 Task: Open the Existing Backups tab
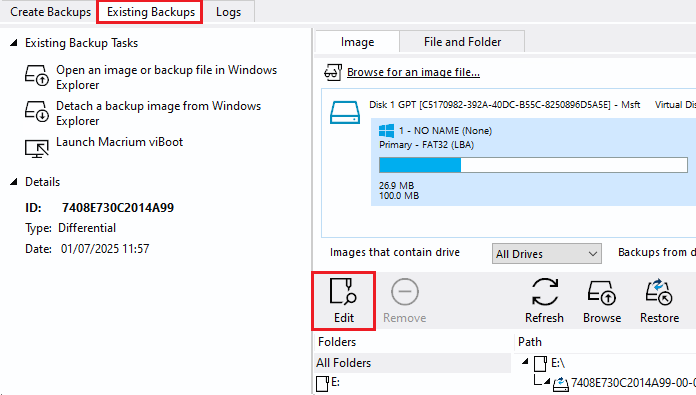[x=150, y=12]
